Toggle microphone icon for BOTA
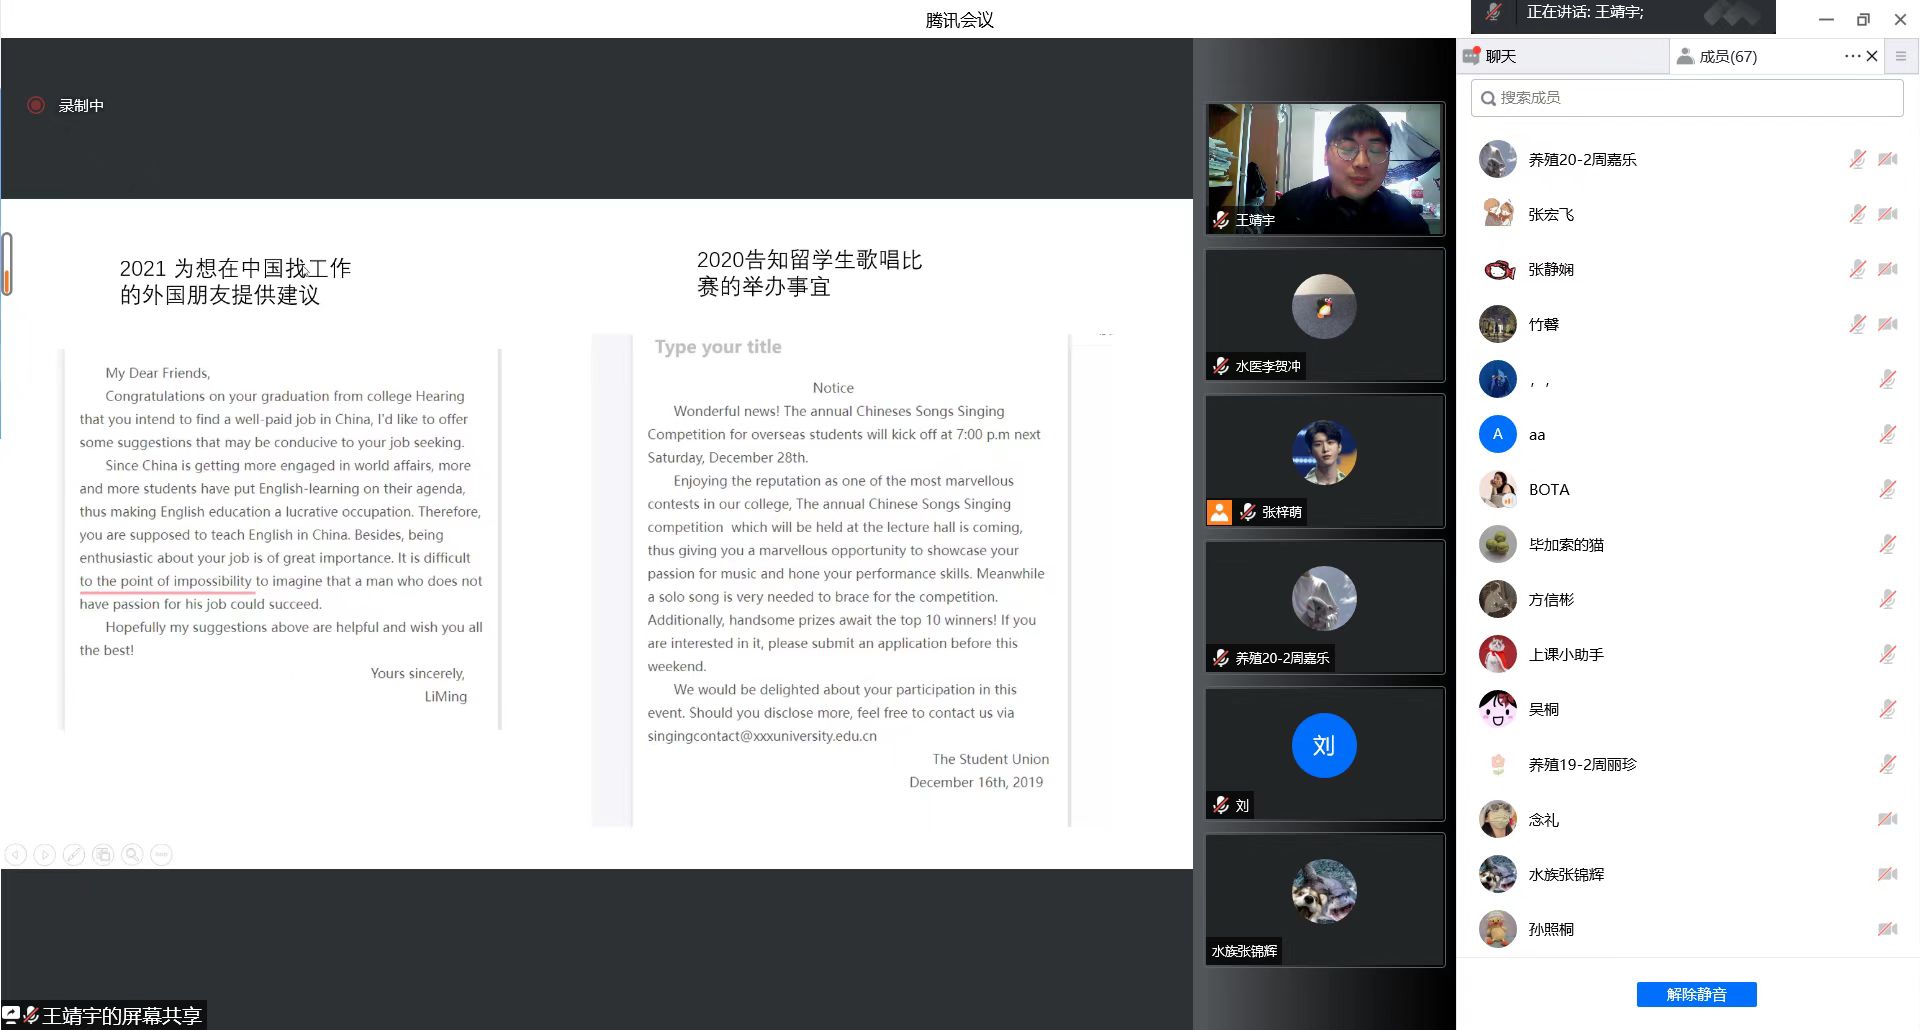1920x1030 pixels. click(1887, 490)
